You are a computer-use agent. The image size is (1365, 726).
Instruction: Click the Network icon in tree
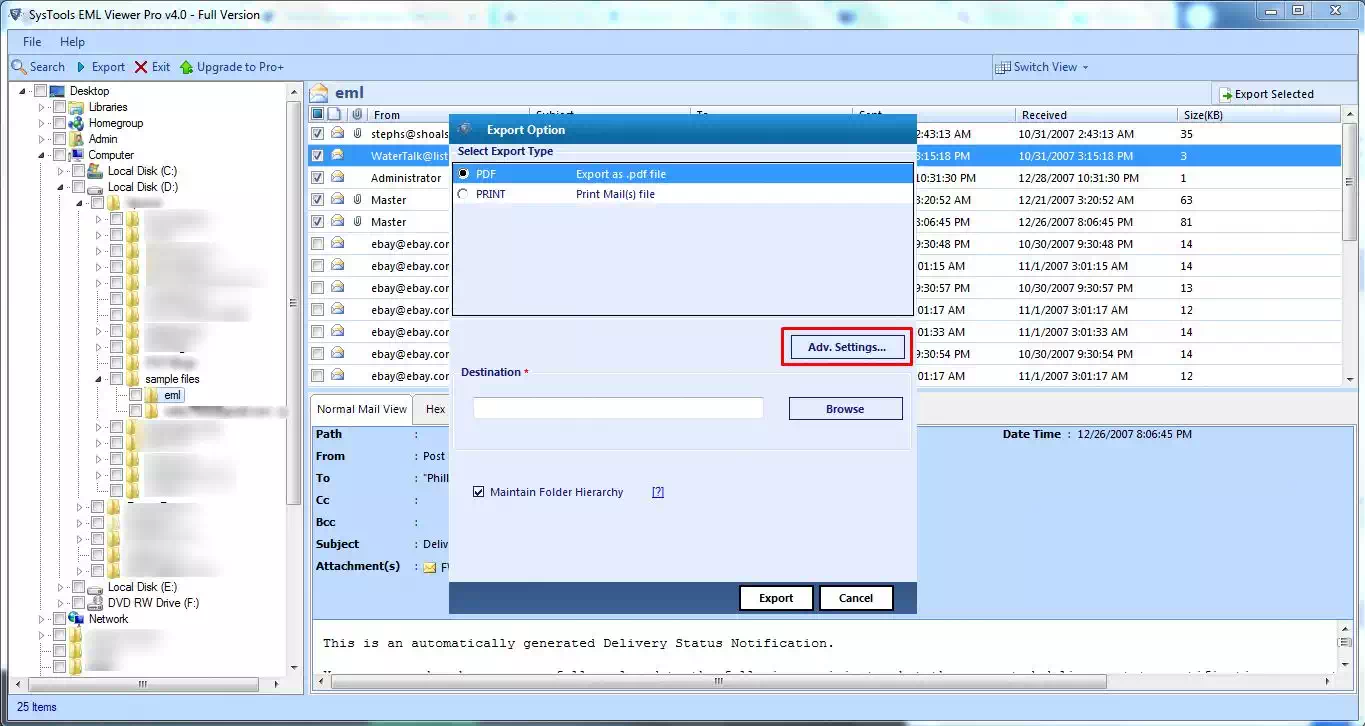pos(76,619)
